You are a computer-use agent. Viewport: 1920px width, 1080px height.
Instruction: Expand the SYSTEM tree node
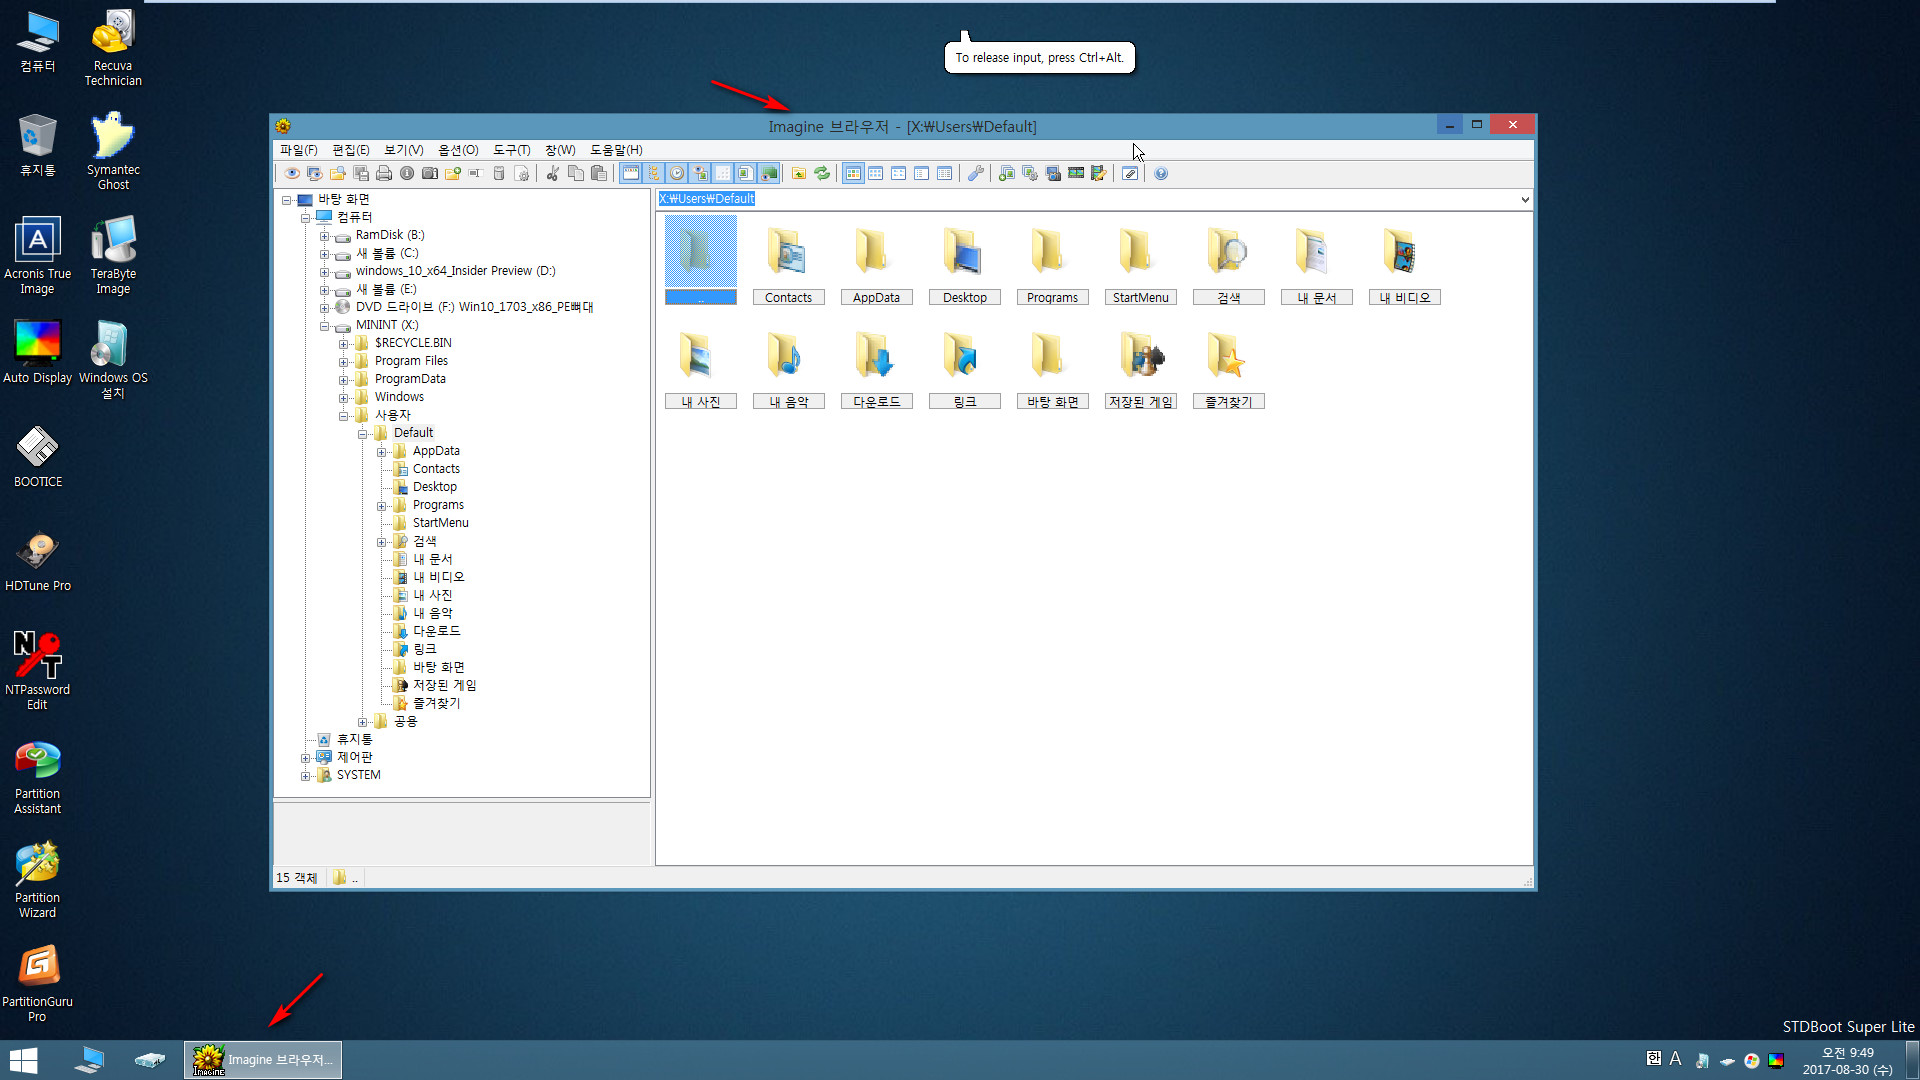pyautogui.click(x=305, y=776)
